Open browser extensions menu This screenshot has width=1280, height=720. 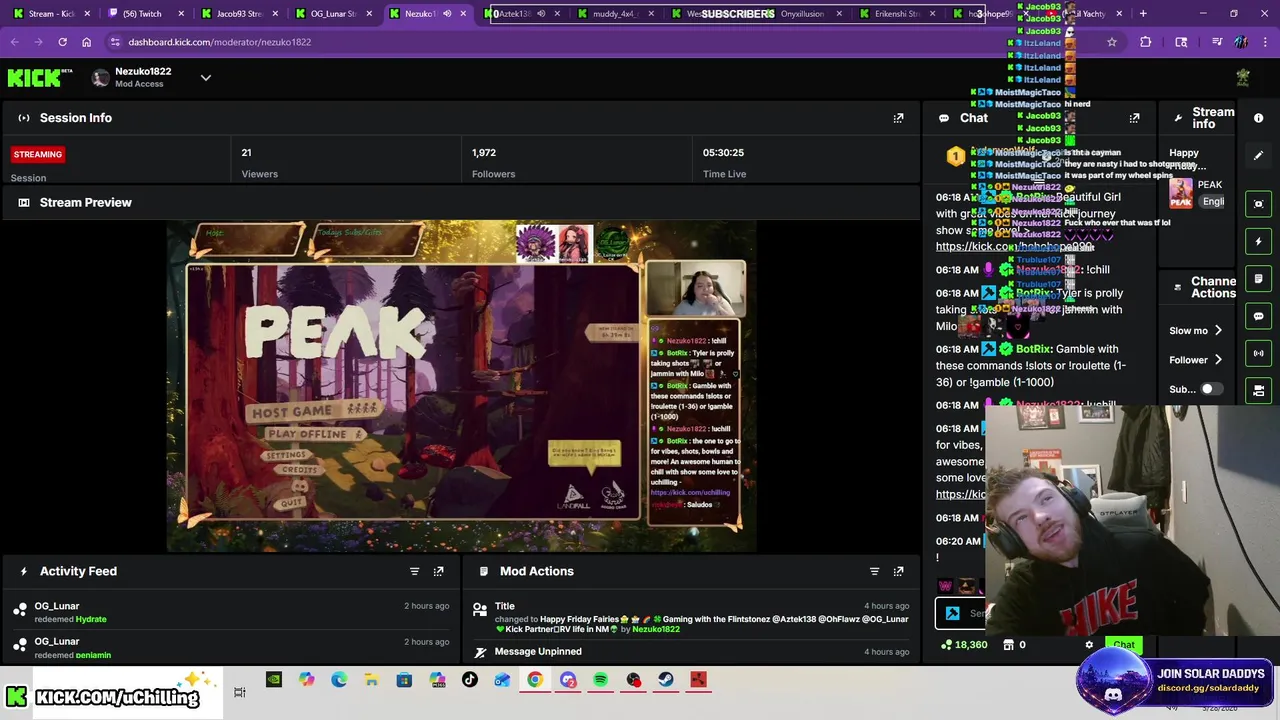pyautogui.click(x=1145, y=42)
